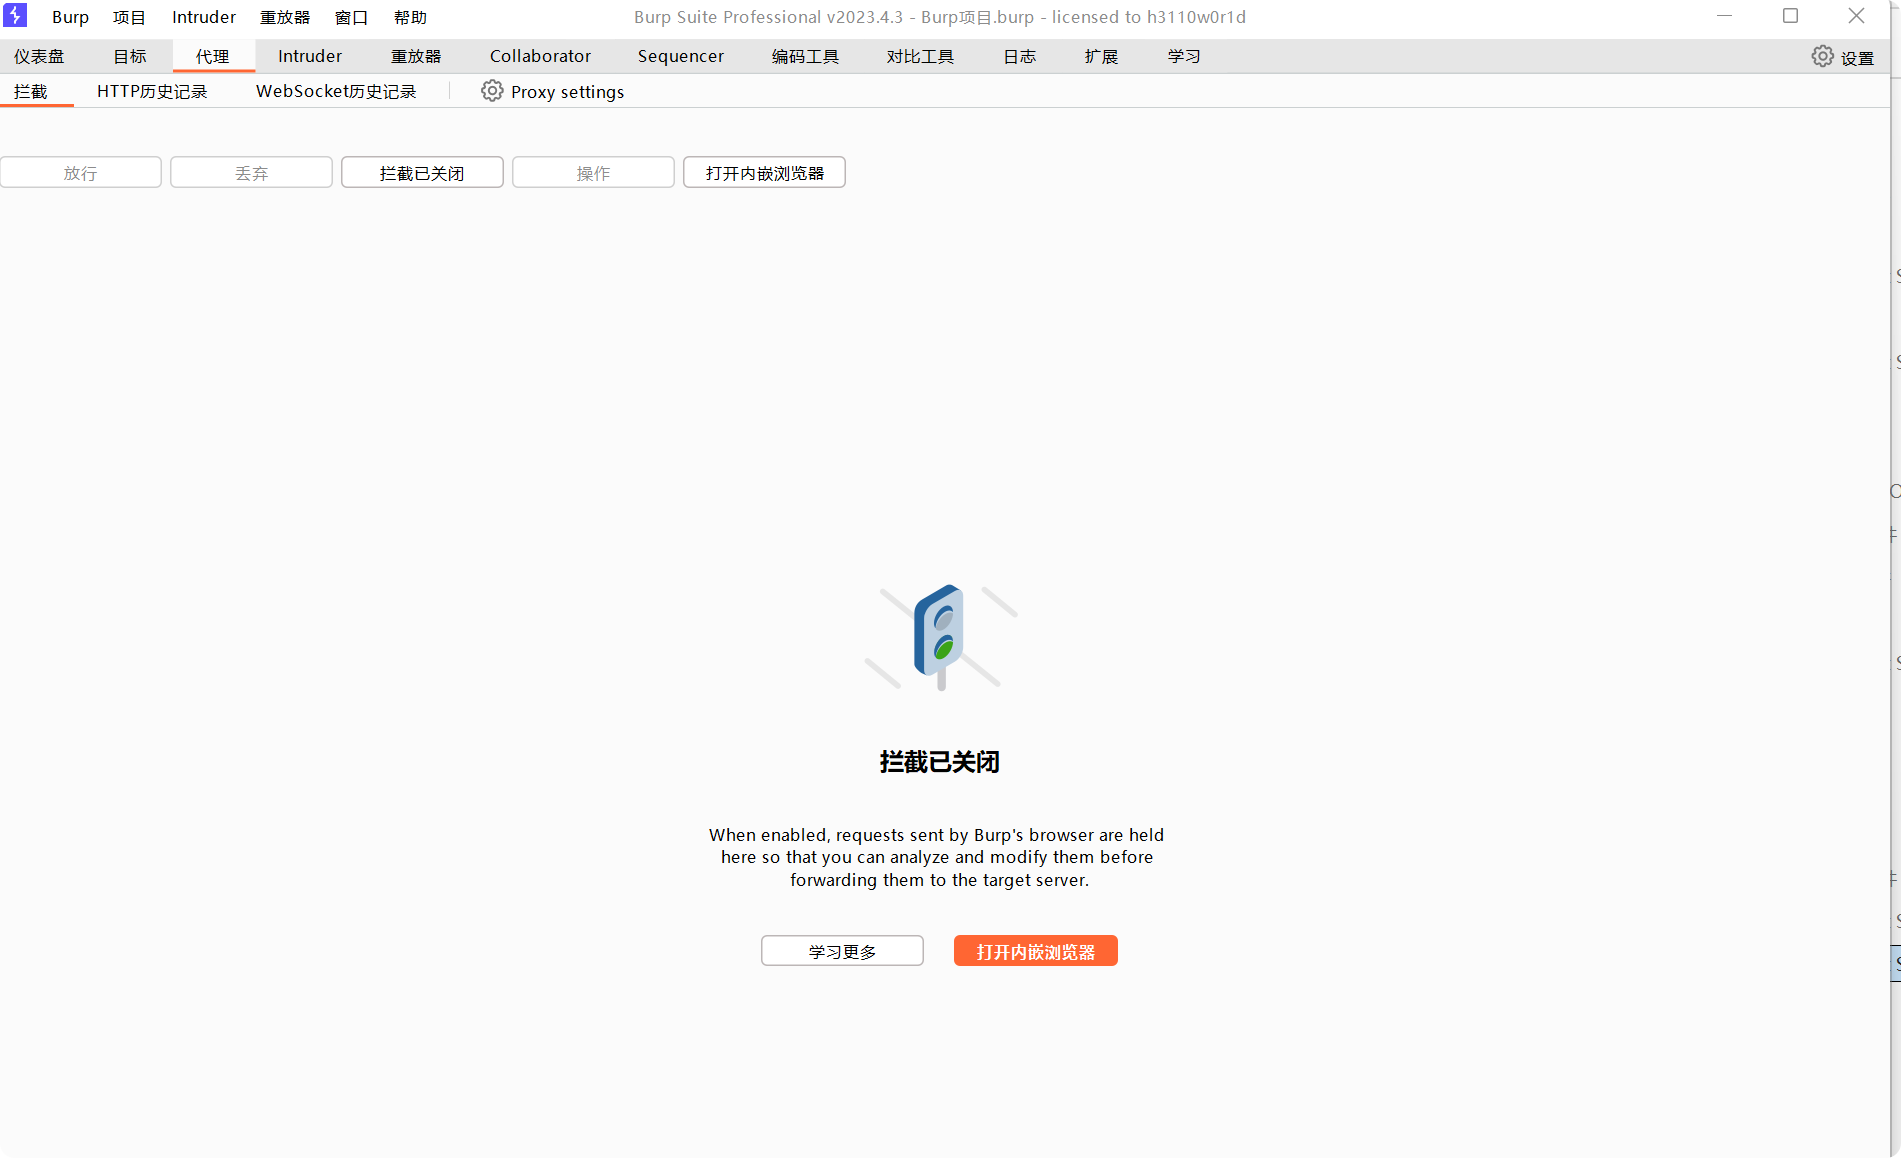Toggle the 拦截已关闭 intercept button
This screenshot has height=1158, width=1901.
pyautogui.click(x=422, y=172)
